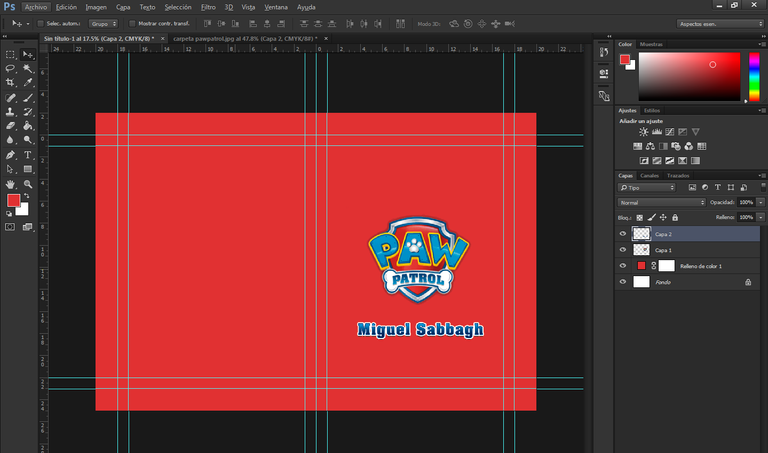Select the Crop tool
The width and height of the screenshot is (768, 453).
click(x=10, y=82)
